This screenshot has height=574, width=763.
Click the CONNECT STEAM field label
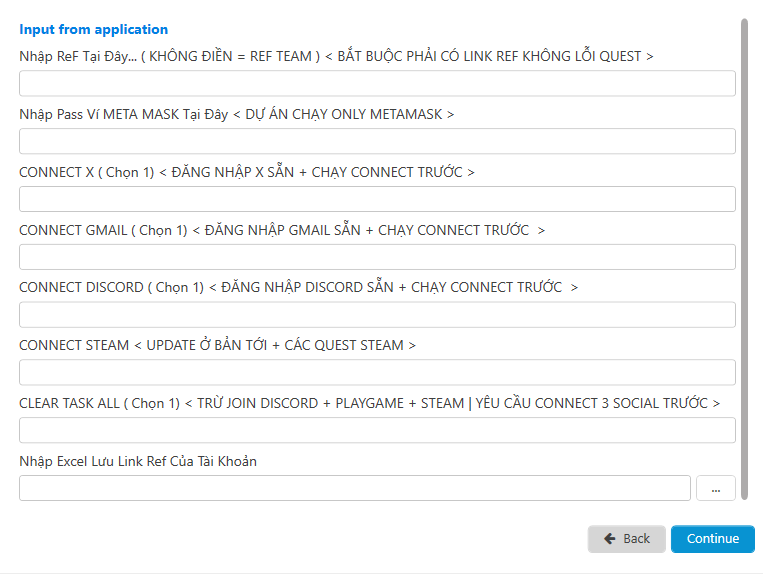point(218,345)
